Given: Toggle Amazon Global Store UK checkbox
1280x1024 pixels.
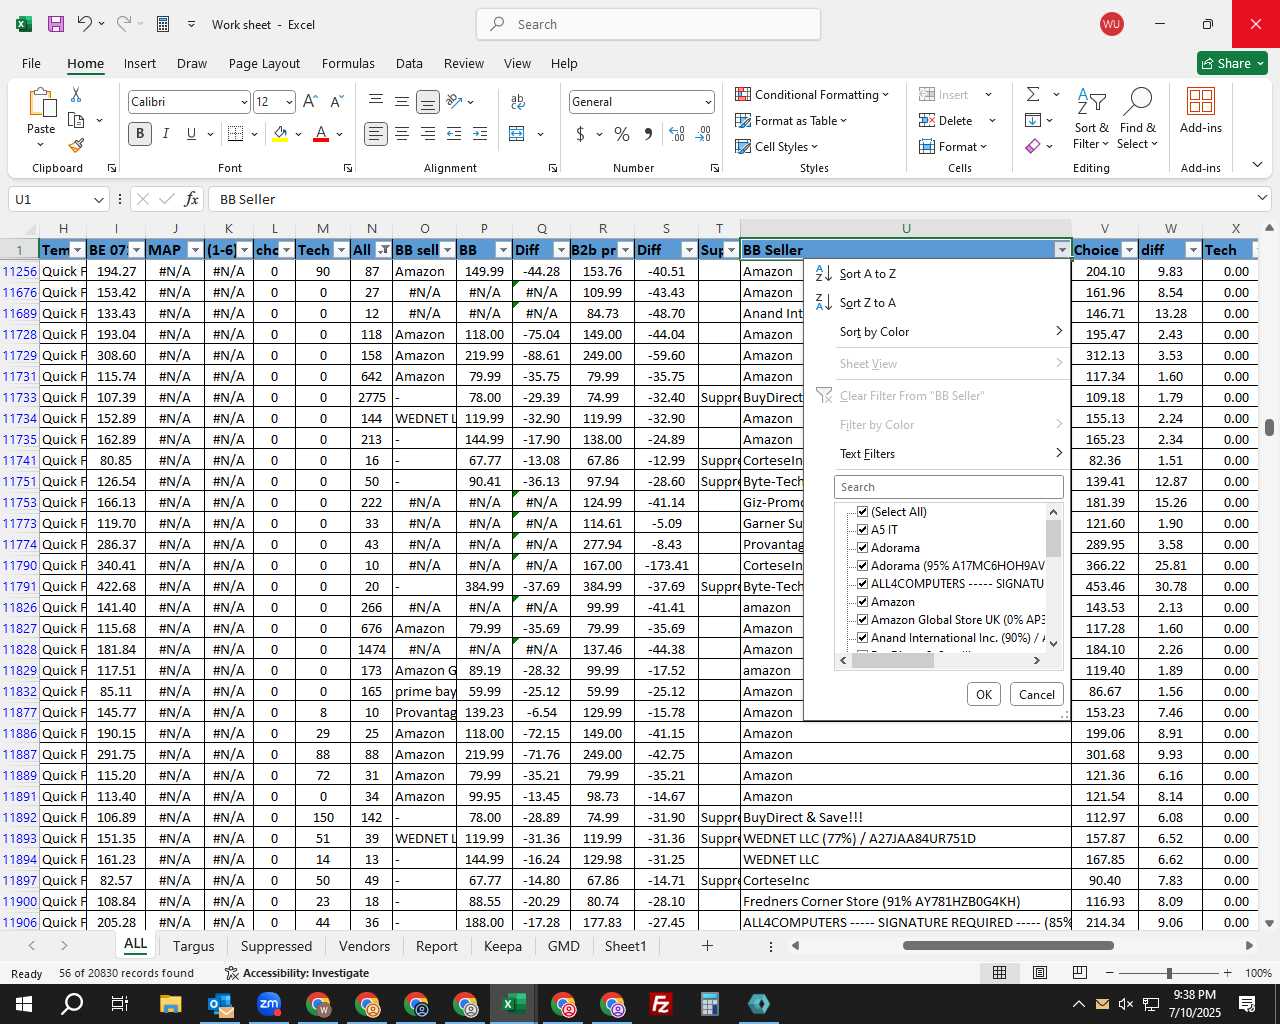Looking at the screenshot, I should tap(863, 620).
